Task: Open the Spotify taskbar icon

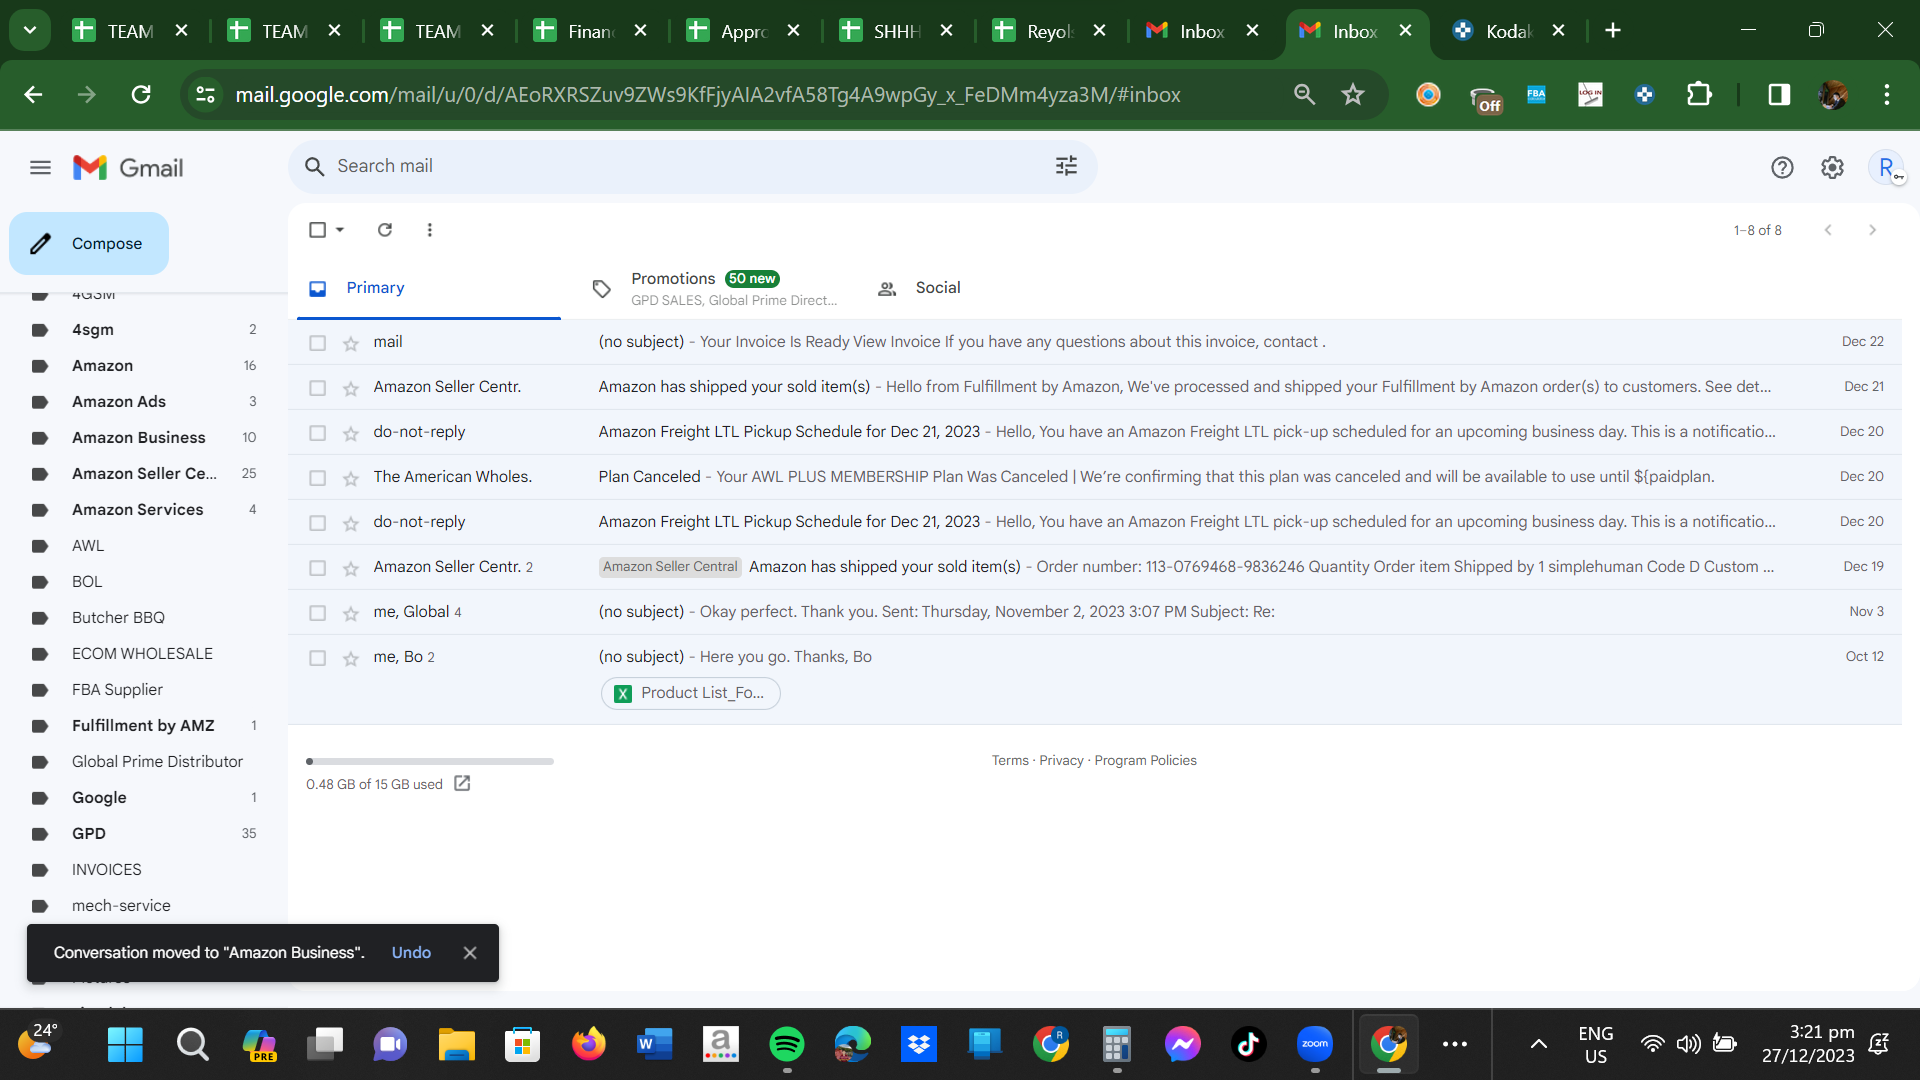Action: coord(787,1044)
